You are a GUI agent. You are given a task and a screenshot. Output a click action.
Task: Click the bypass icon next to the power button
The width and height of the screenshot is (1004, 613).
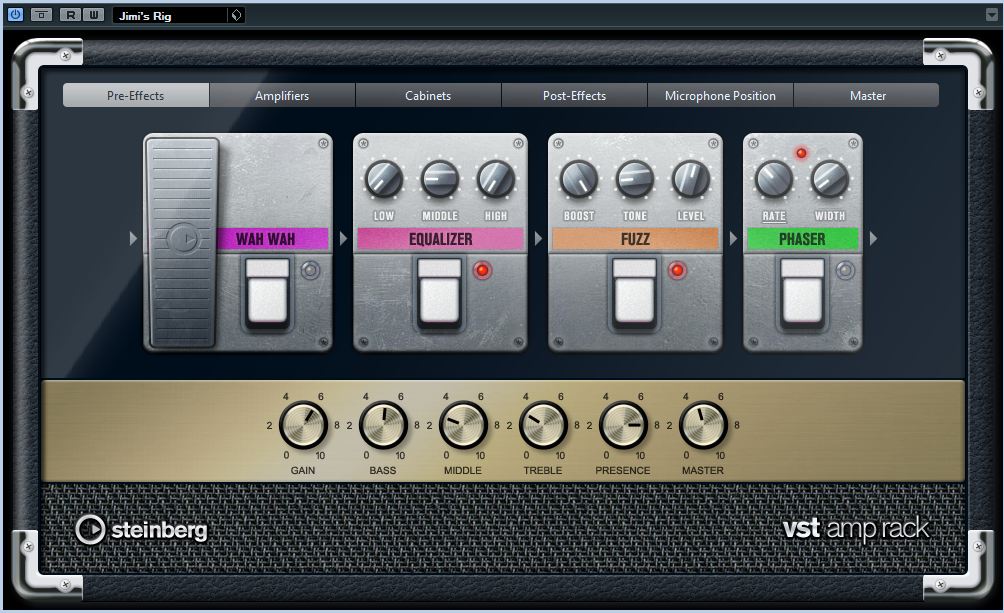[x=40, y=14]
